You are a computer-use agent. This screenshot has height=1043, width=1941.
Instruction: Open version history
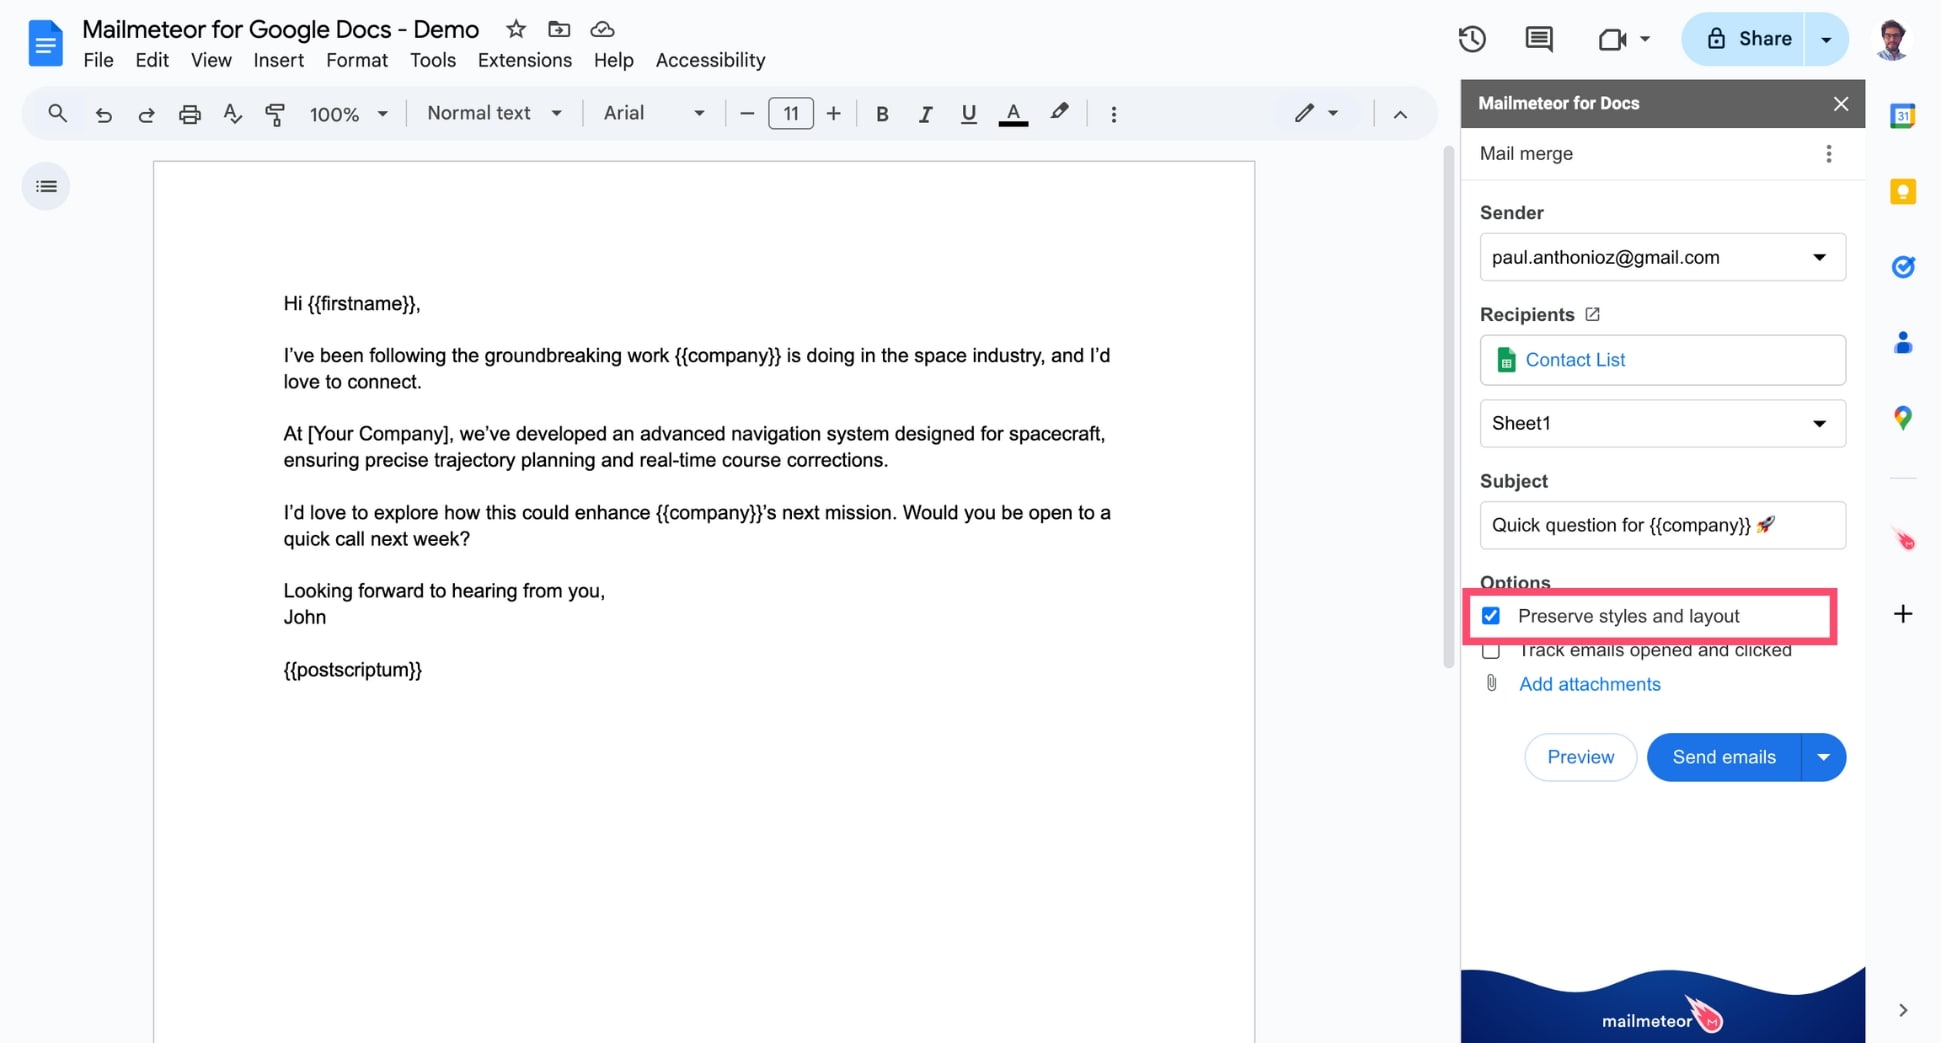(x=1471, y=39)
